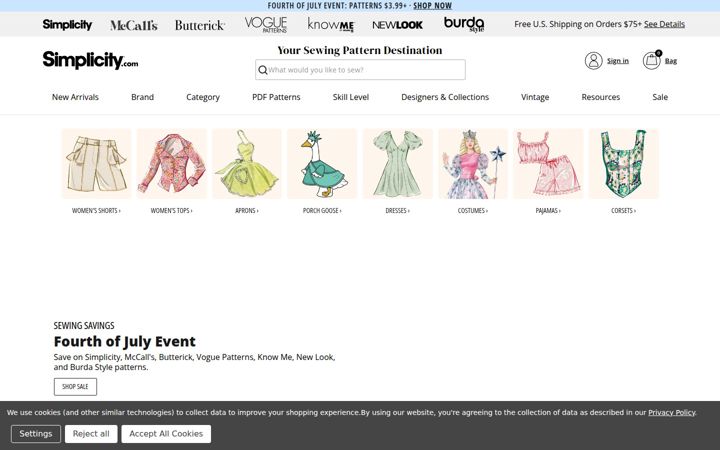Screen dimensions: 720x450
Task: Expand the Category navigation menu
Action: click(203, 97)
